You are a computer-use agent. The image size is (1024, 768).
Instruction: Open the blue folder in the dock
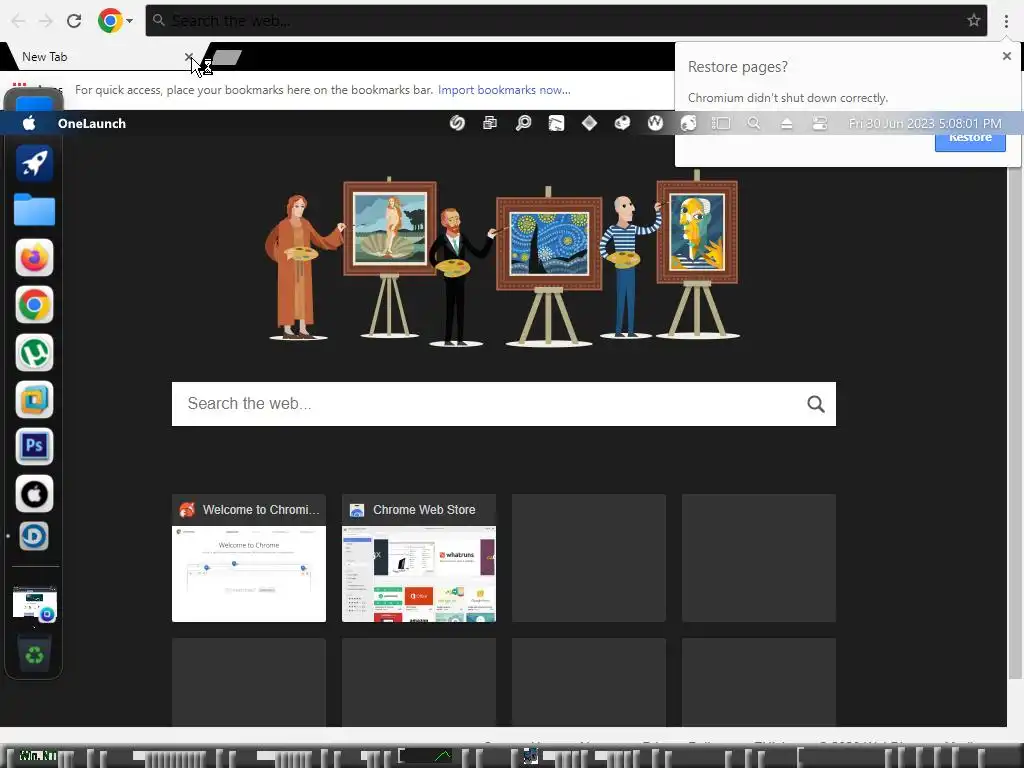[x=34, y=210]
